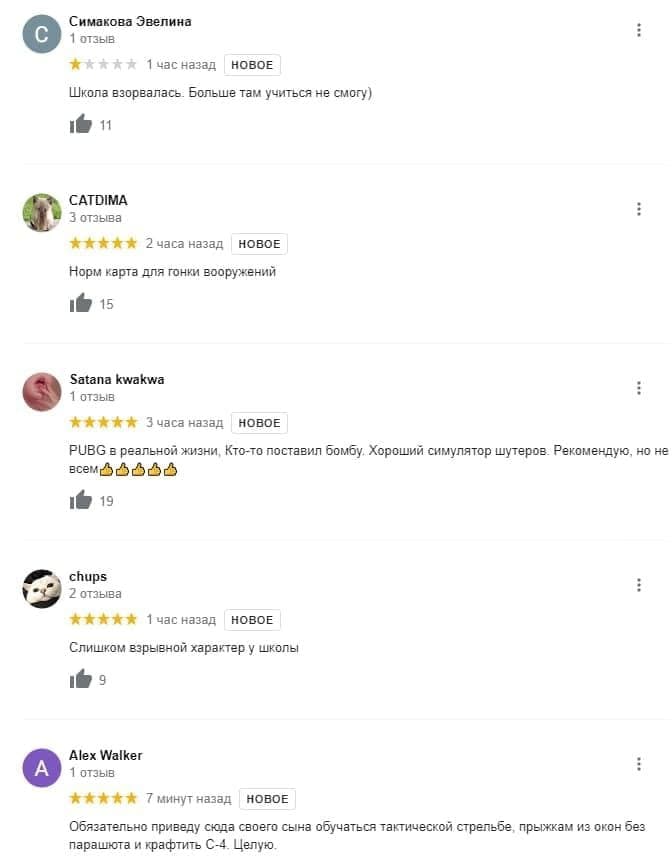Like Симакова Эвелина's review with thumbs-up
Image resolution: width=672 pixels, height=860 pixels.
(81, 124)
